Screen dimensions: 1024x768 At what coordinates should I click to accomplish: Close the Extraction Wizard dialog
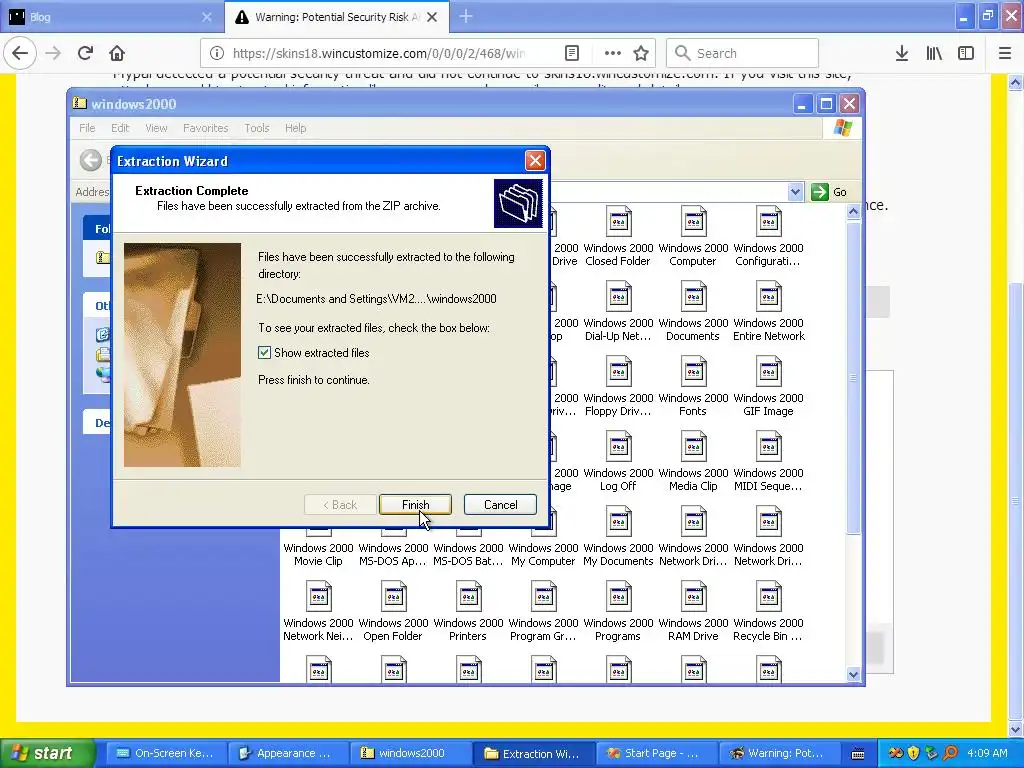535,161
